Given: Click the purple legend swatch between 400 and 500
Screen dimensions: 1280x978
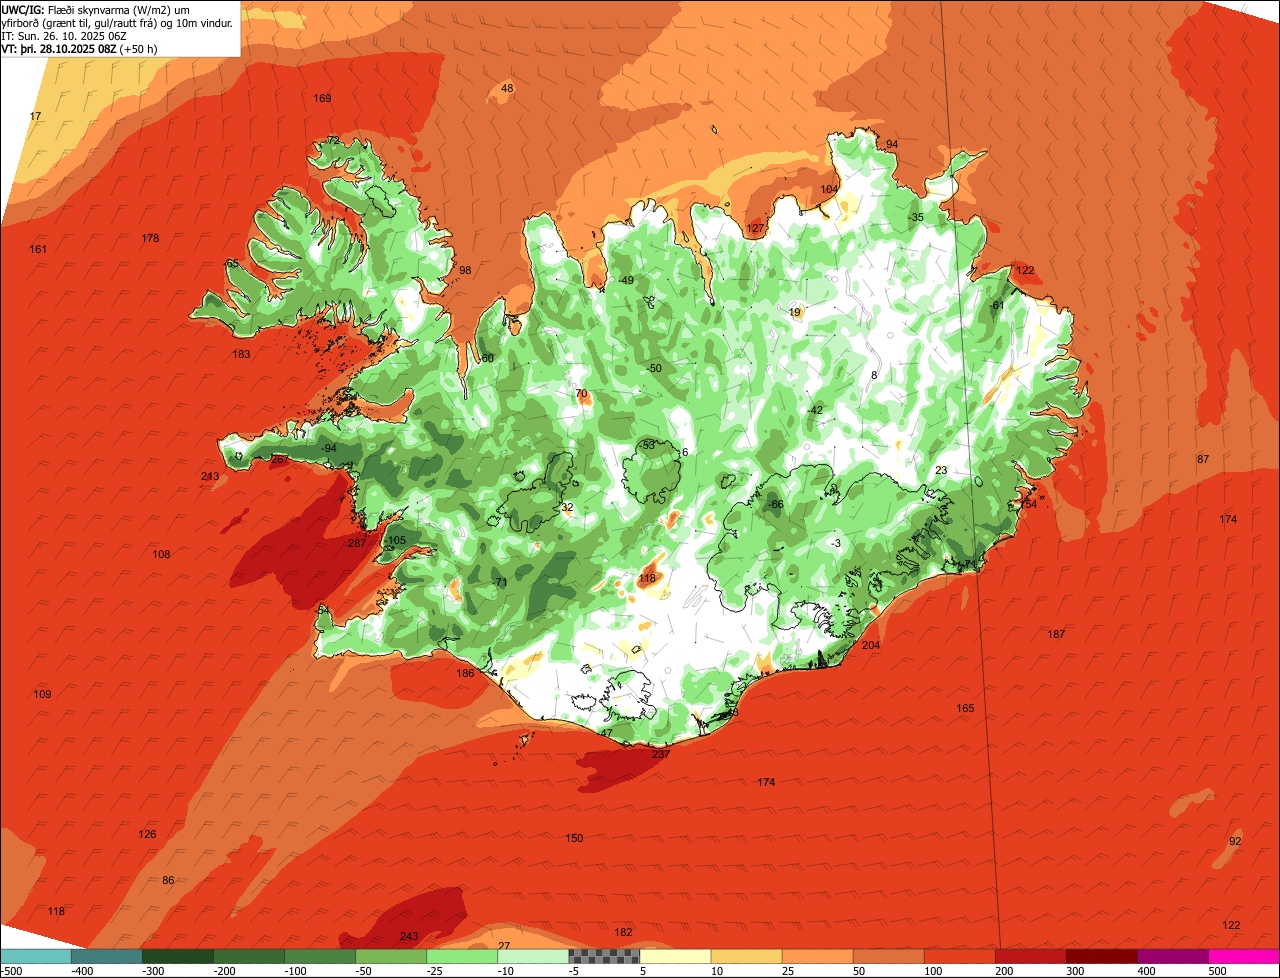Looking at the screenshot, I should pos(1173,956).
